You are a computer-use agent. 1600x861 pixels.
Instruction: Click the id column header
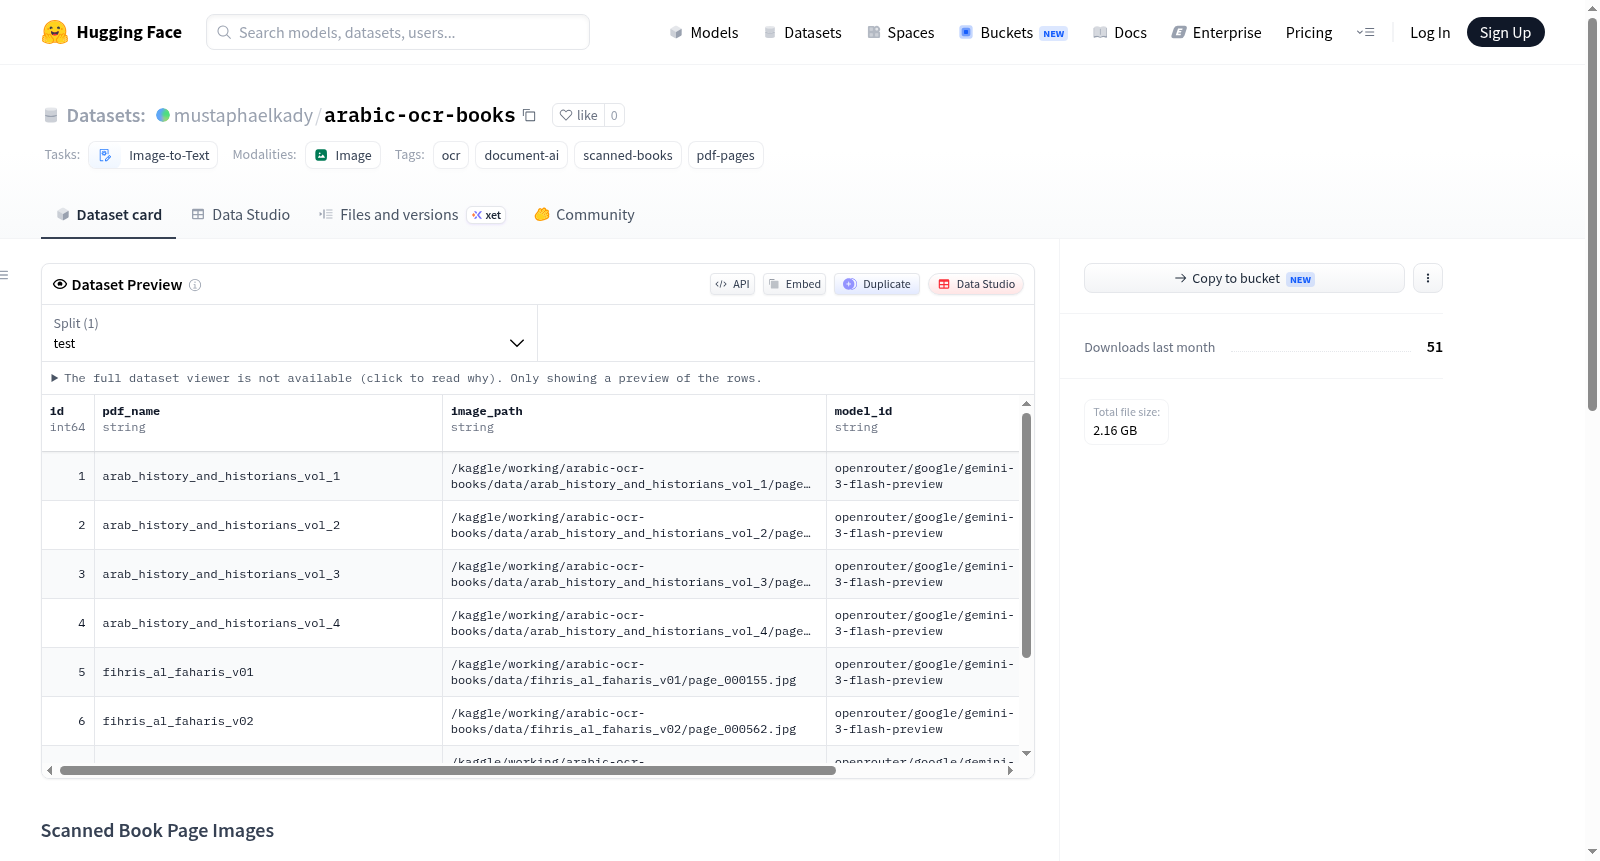pyautogui.click(x=68, y=423)
